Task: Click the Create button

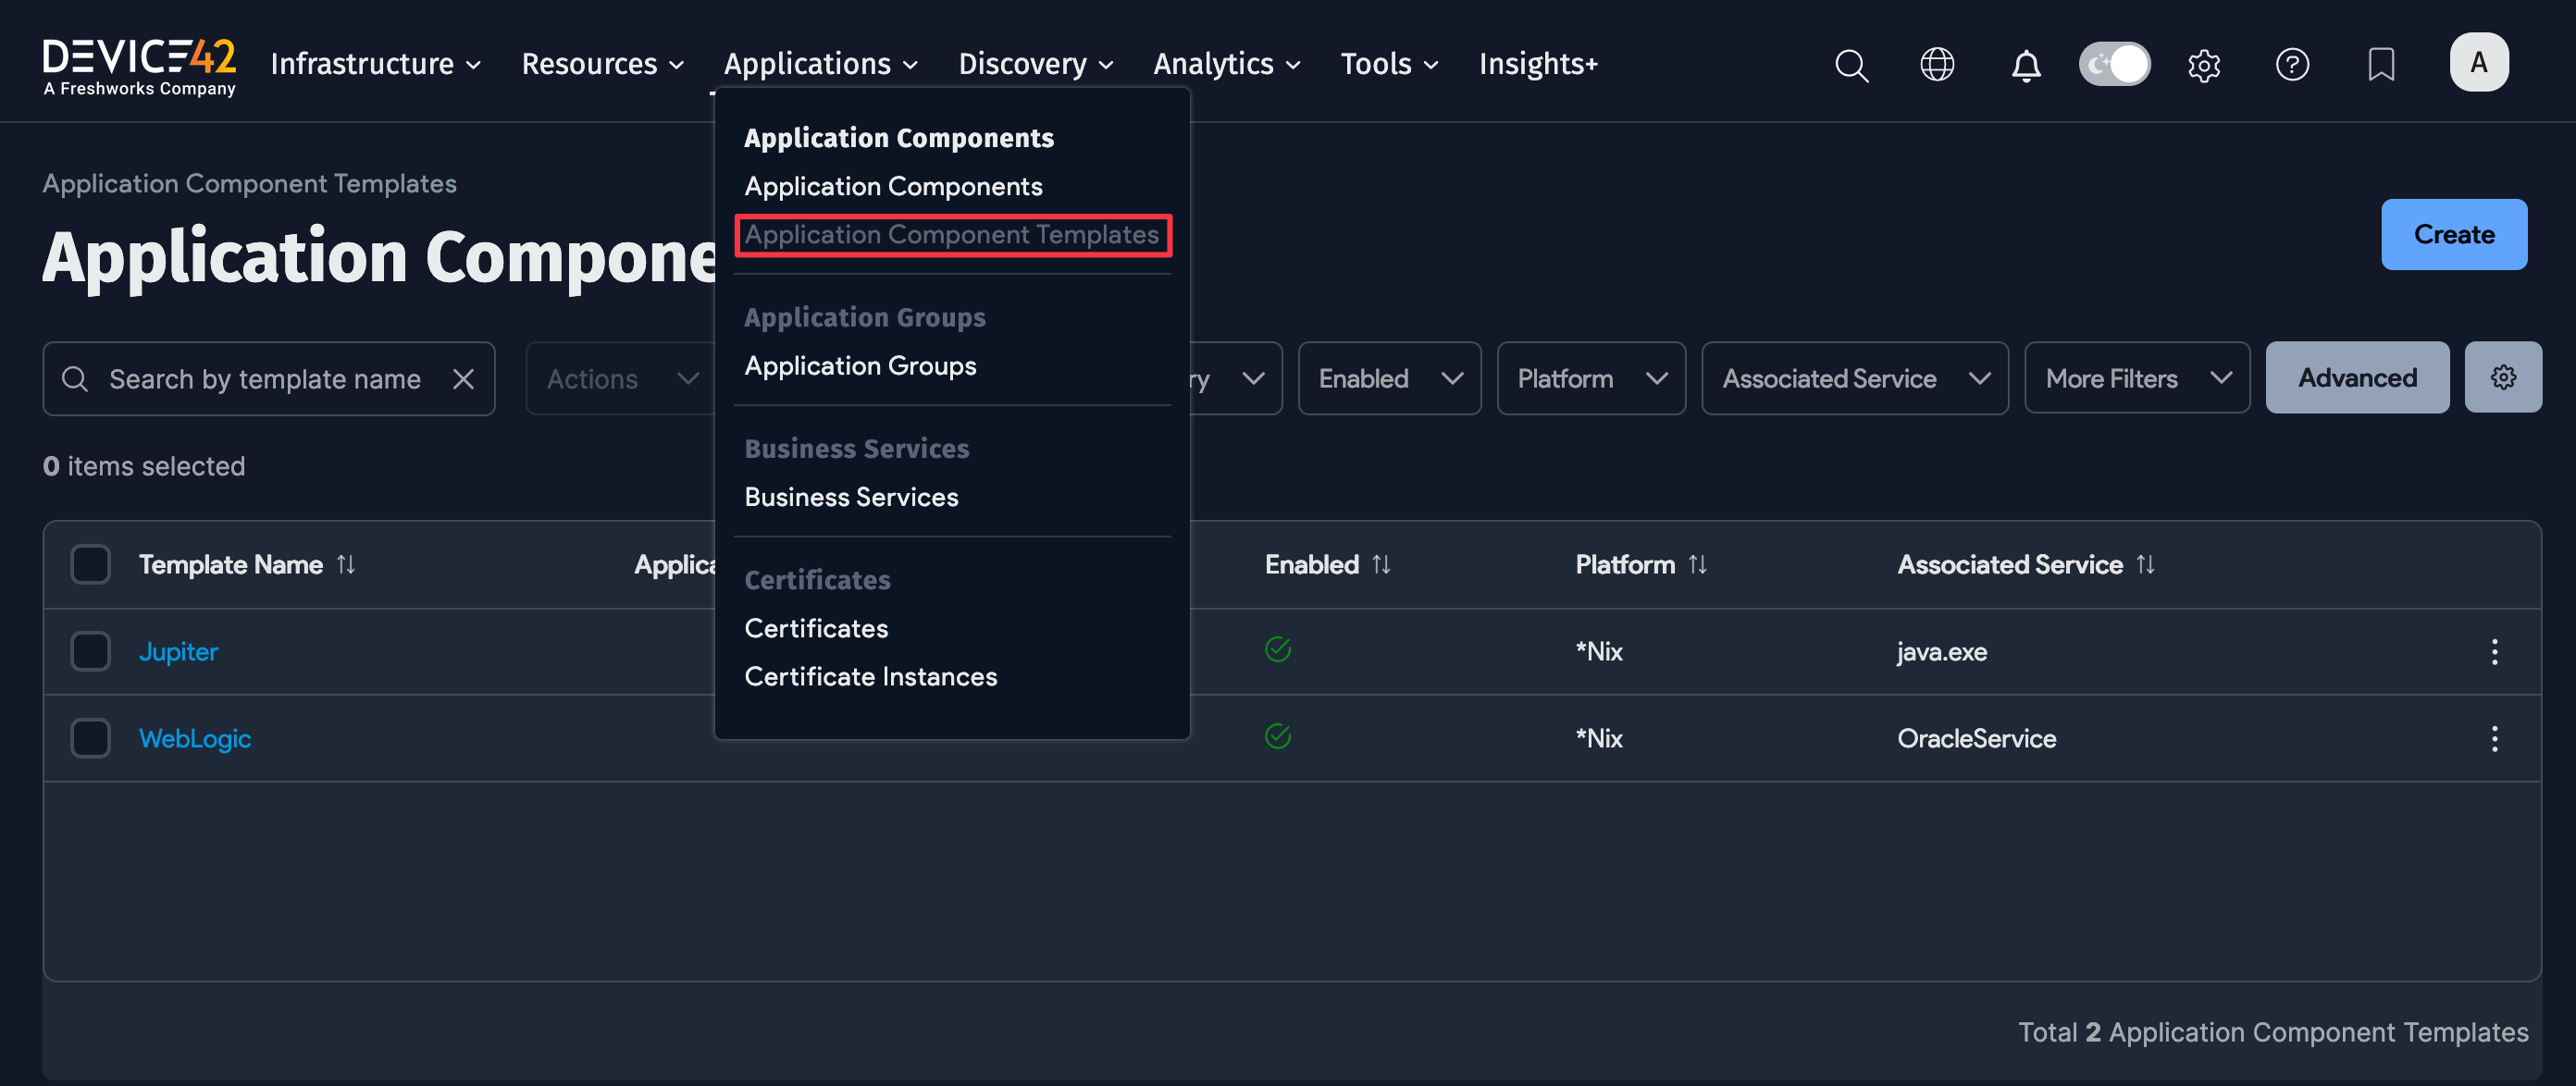Action: tap(2454, 234)
